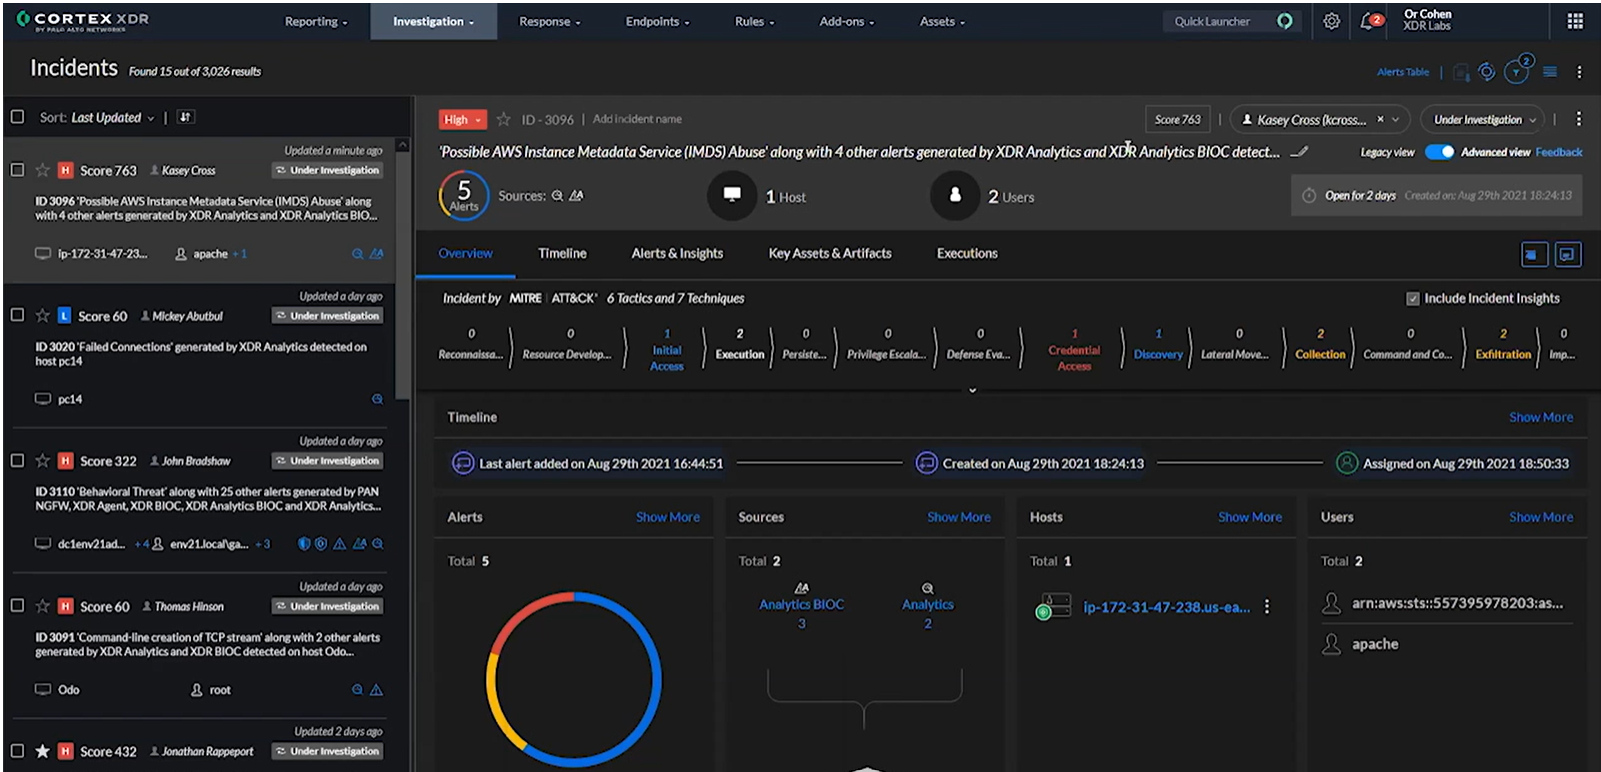This screenshot has width=1601, height=772.
Task: Star the Score 763 incident
Action: pyautogui.click(x=43, y=170)
